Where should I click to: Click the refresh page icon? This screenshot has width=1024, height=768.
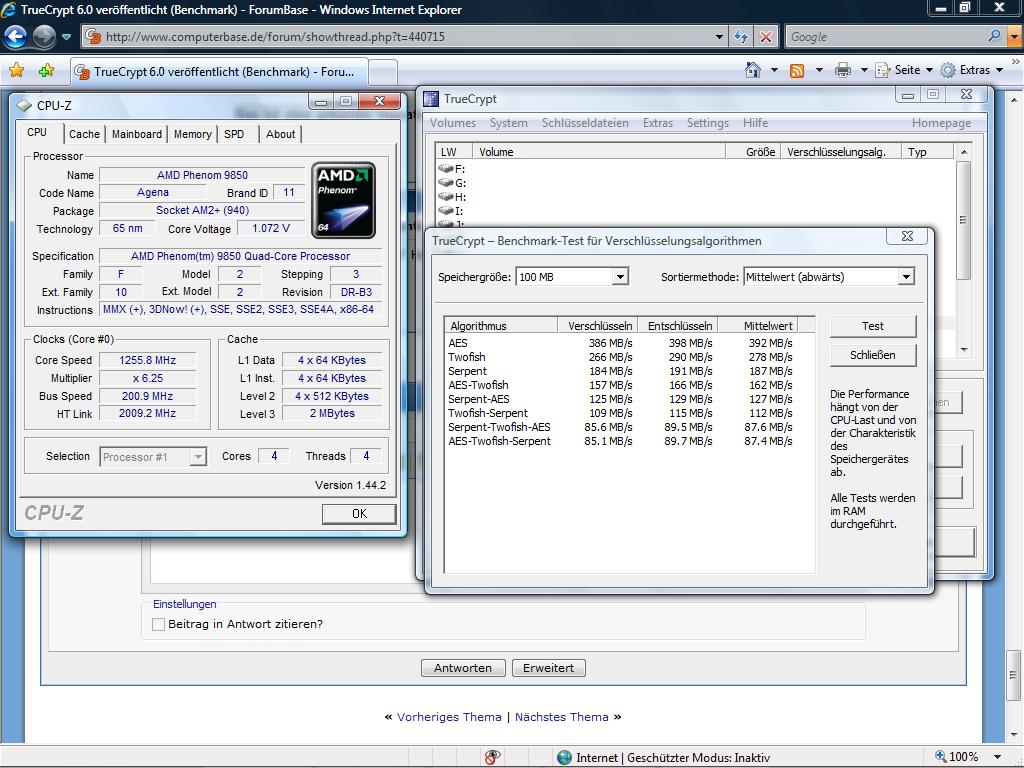coord(741,37)
